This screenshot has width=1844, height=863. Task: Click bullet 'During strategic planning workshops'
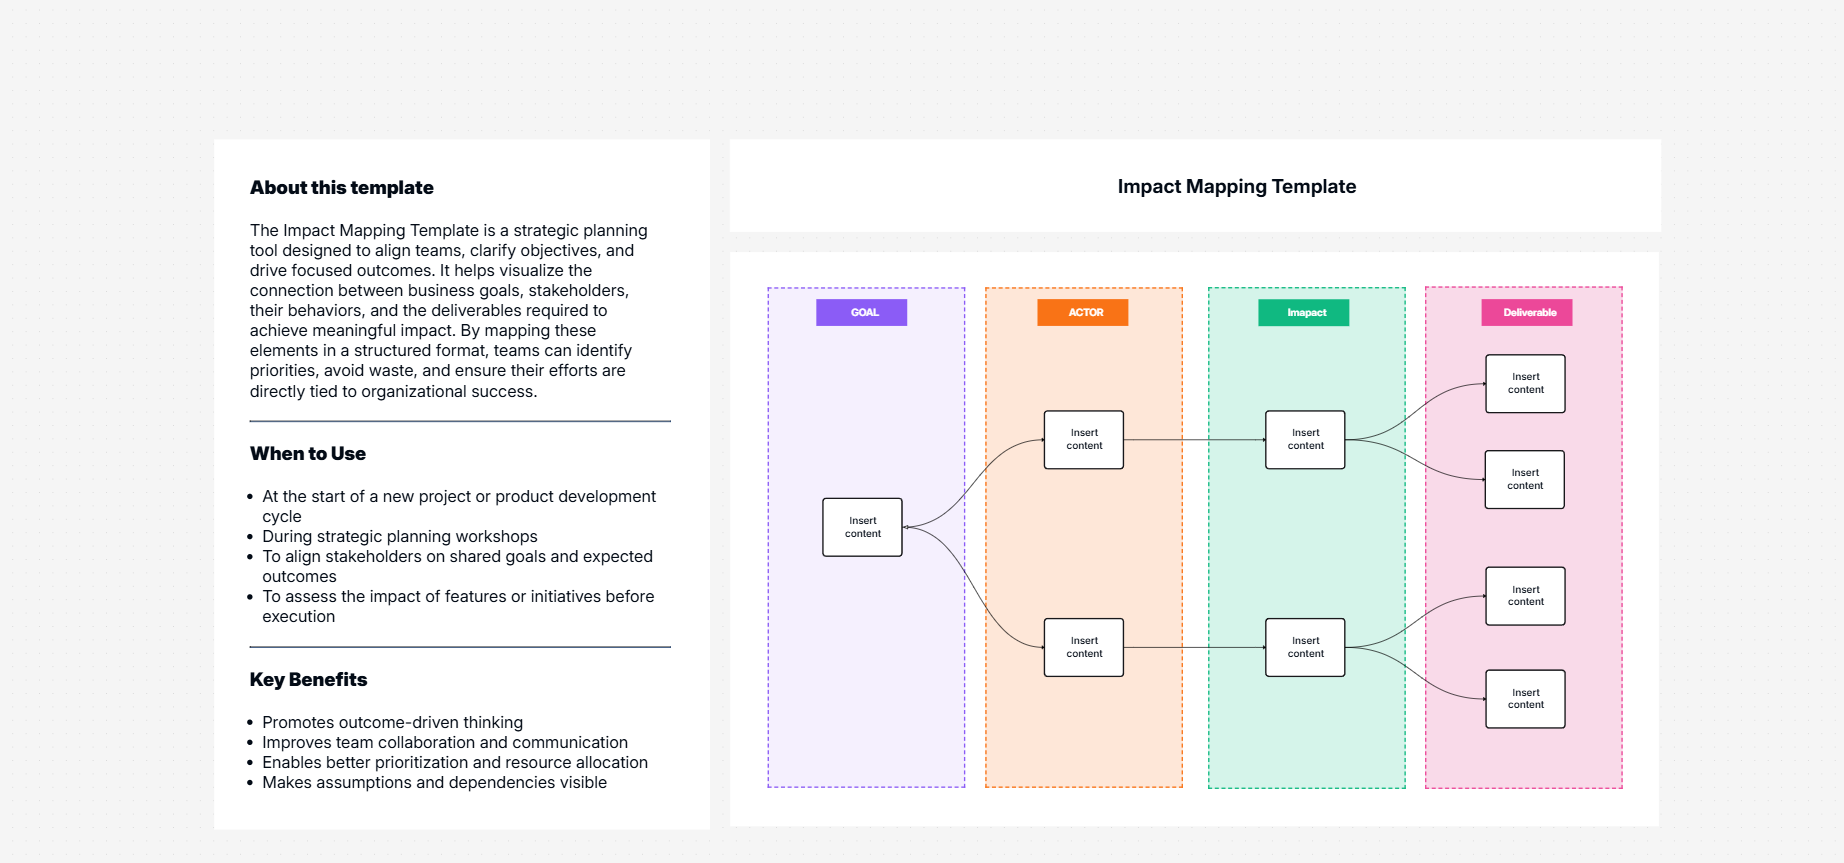pyautogui.click(x=400, y=537)
